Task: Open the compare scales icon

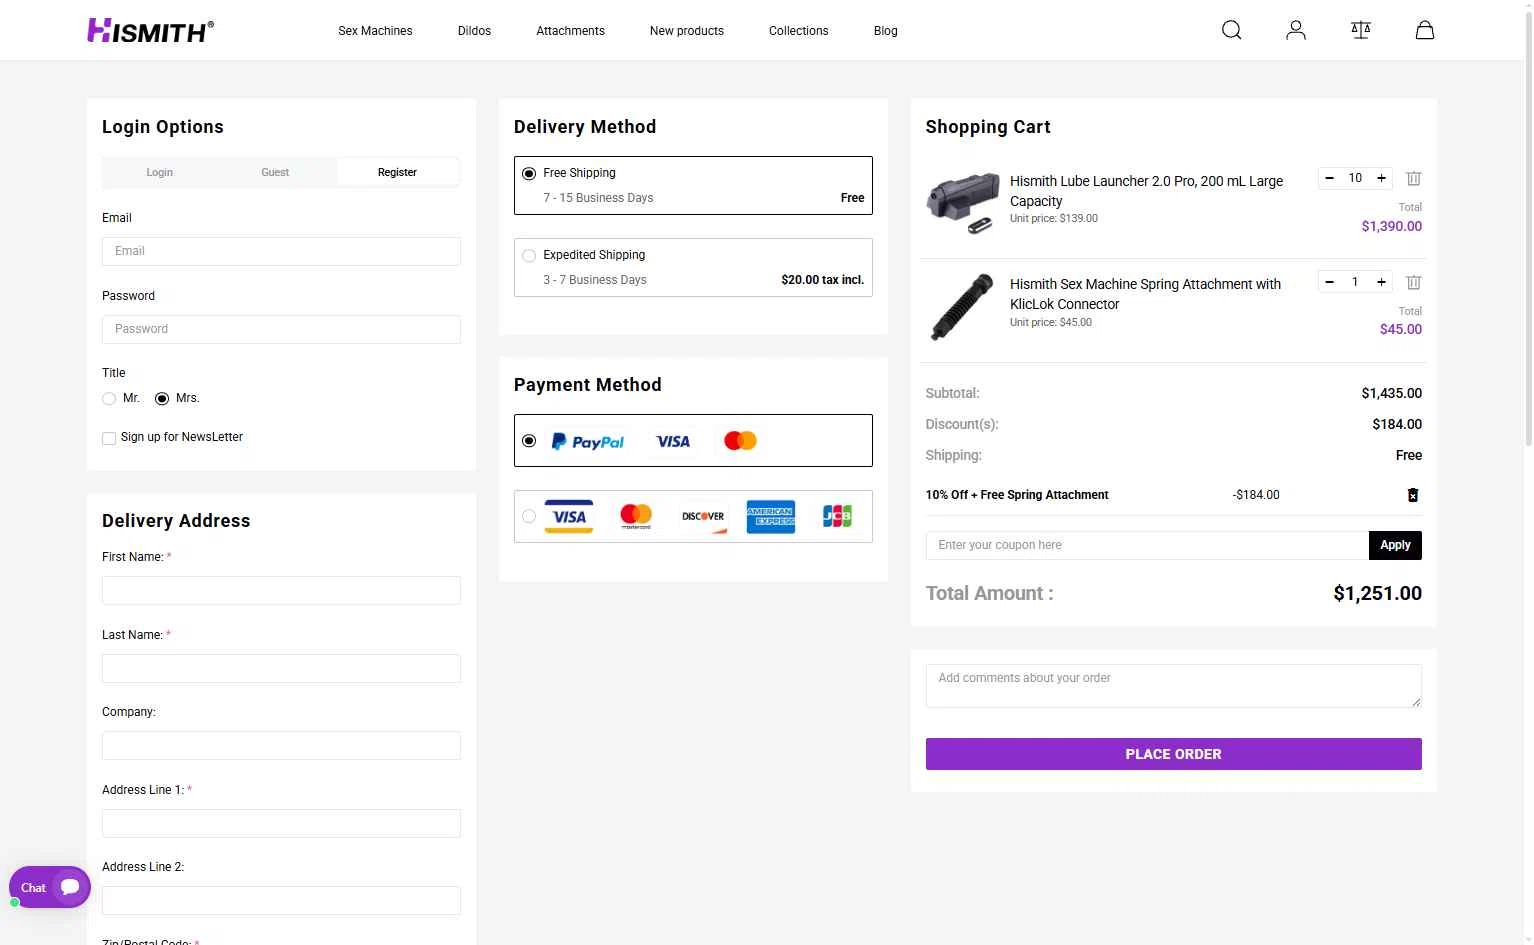Action: click(1361, 30)
